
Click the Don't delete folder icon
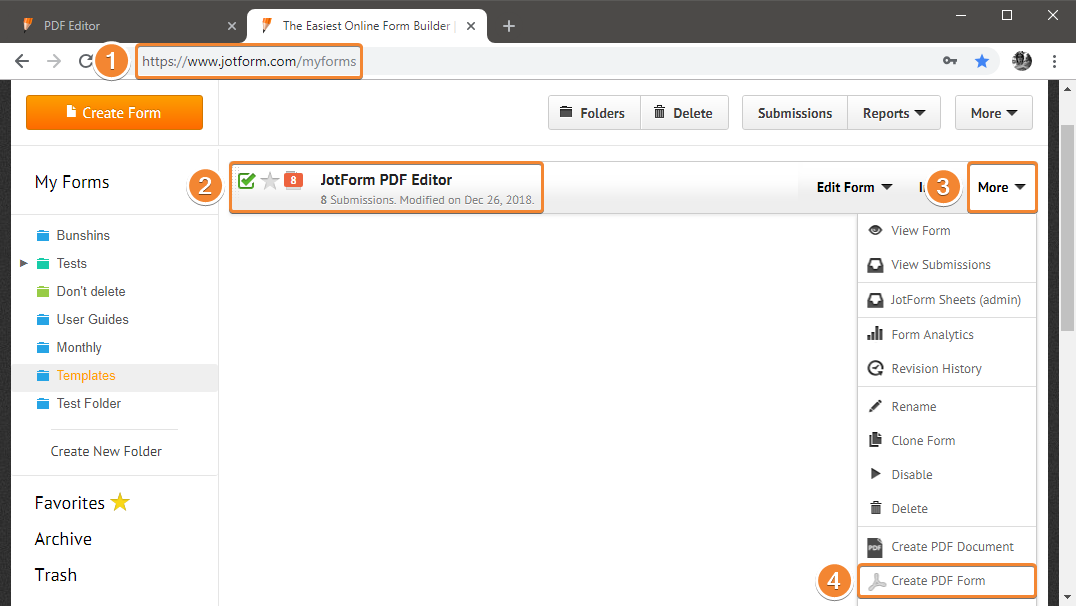(x=43, y=292)
